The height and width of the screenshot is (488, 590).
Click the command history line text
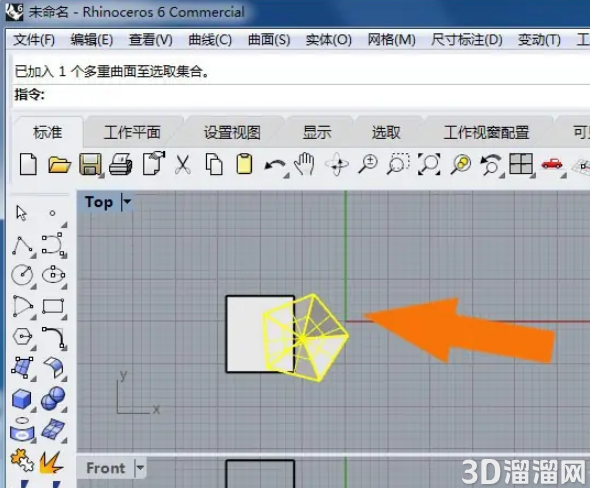click(112, 71)
